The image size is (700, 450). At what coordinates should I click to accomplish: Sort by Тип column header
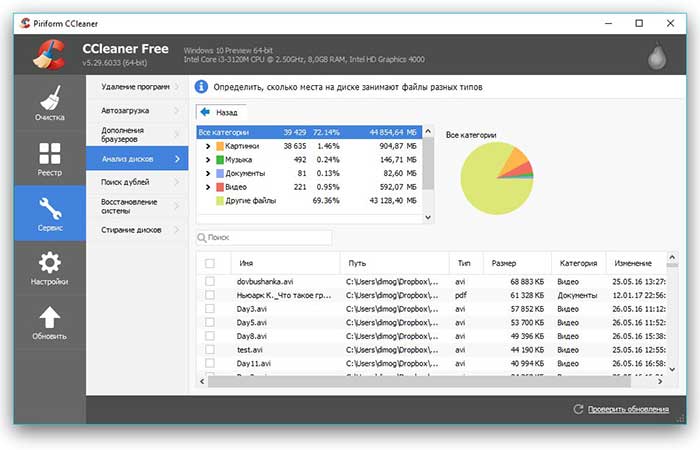click(x=466, y=263)
